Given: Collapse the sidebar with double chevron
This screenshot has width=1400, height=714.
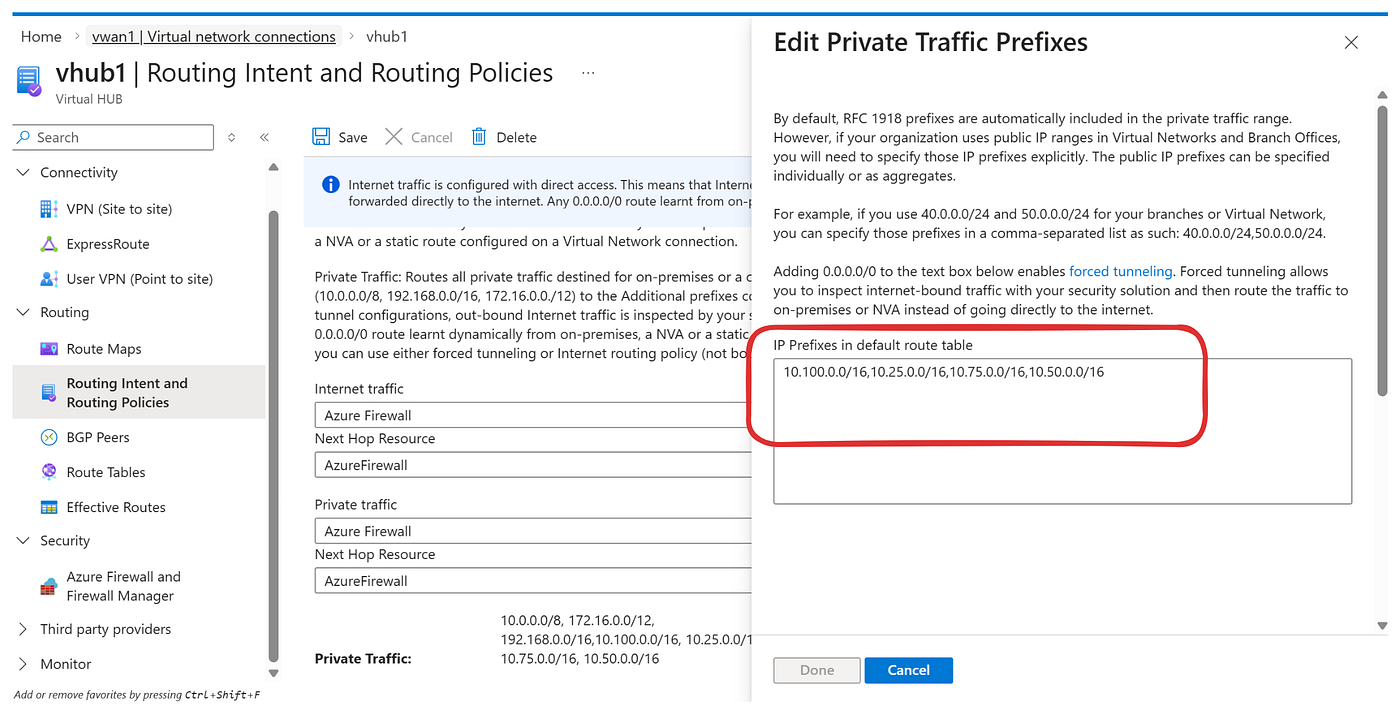Looking at the screenshot, I should tap(264, 138).
